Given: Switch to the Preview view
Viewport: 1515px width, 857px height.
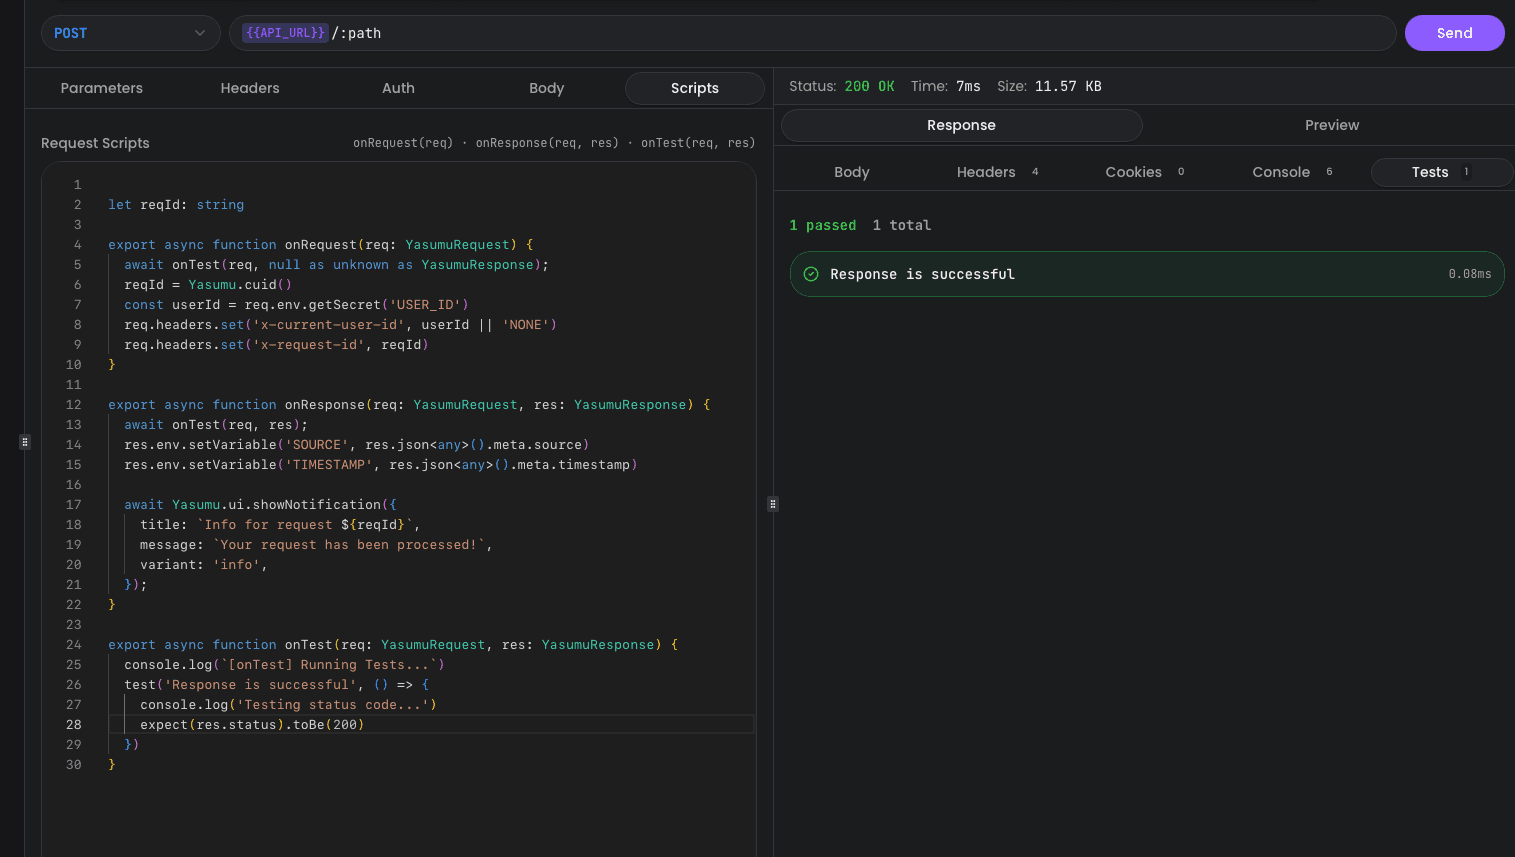Looking at the screenshot, I should click(1331, 125).
